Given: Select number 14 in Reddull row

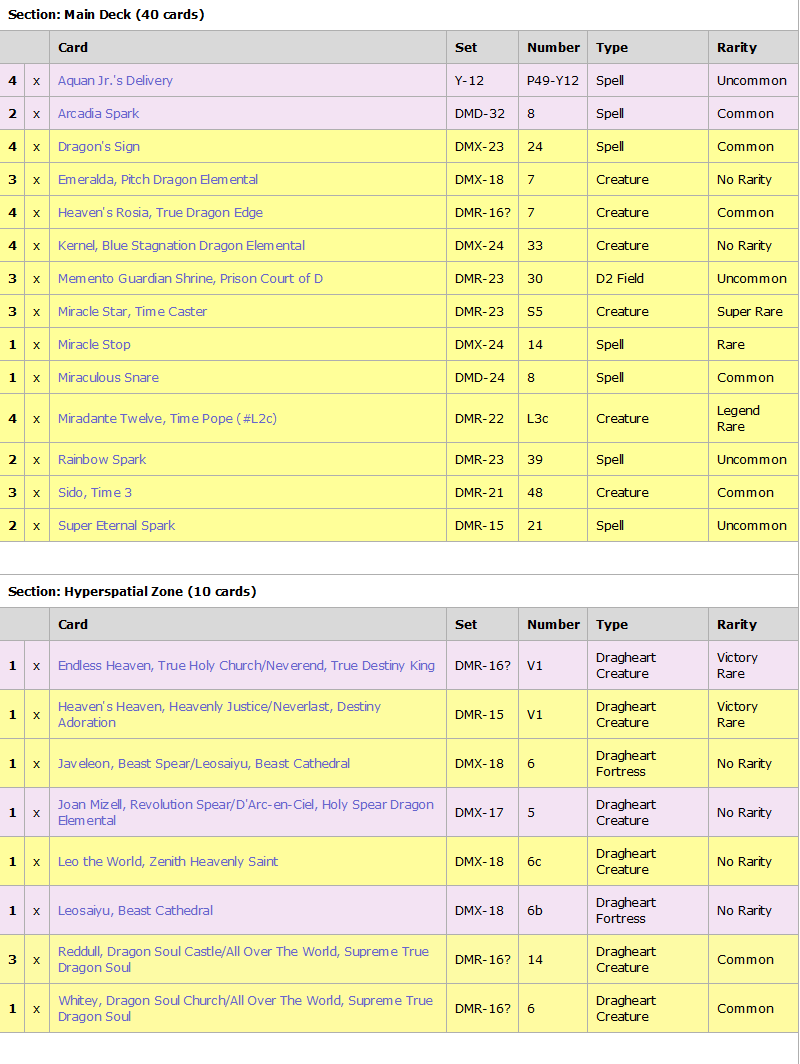Looking at the screenshot, I should 553,960.
